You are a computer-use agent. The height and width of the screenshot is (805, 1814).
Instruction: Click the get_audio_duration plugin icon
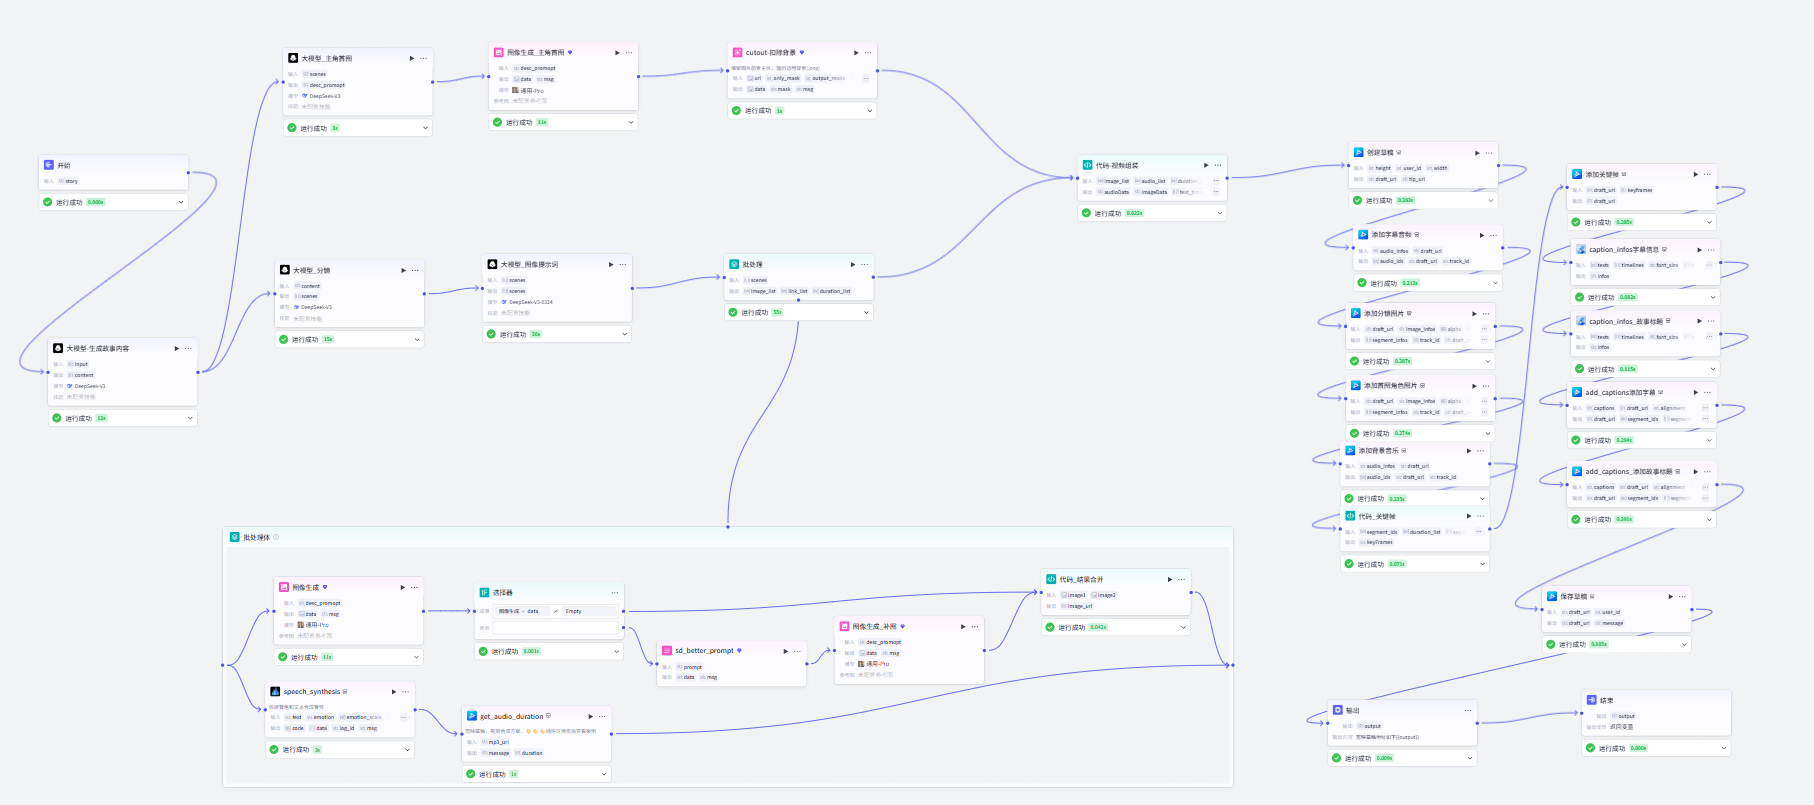472,716
